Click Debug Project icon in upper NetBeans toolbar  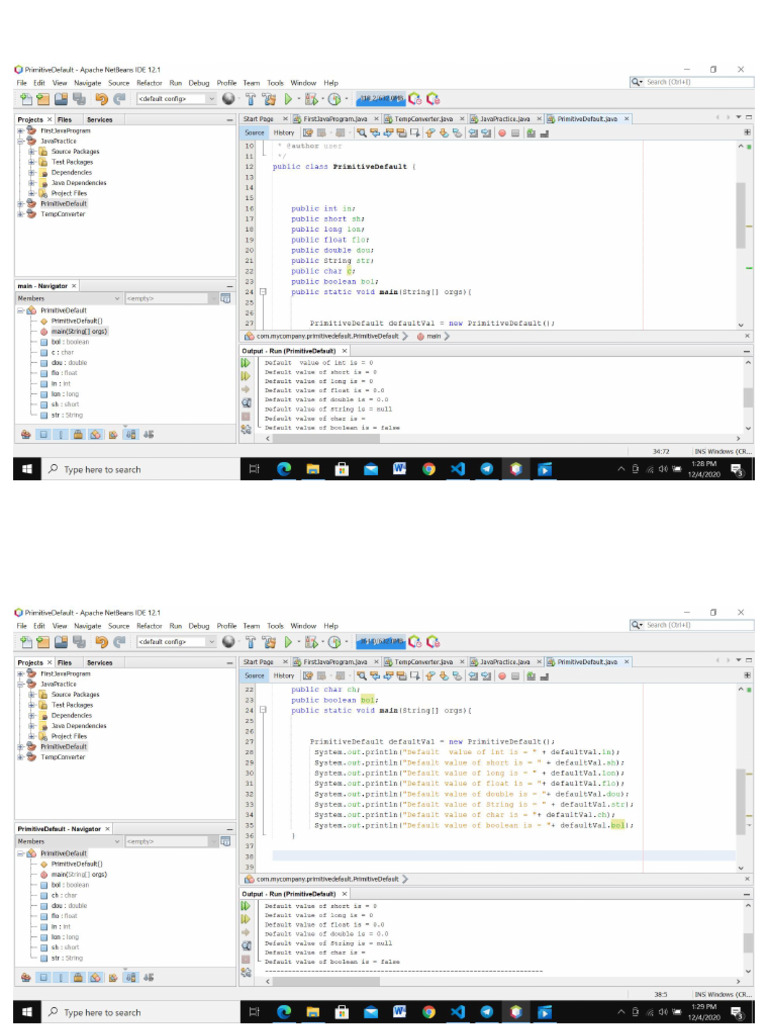312,99
